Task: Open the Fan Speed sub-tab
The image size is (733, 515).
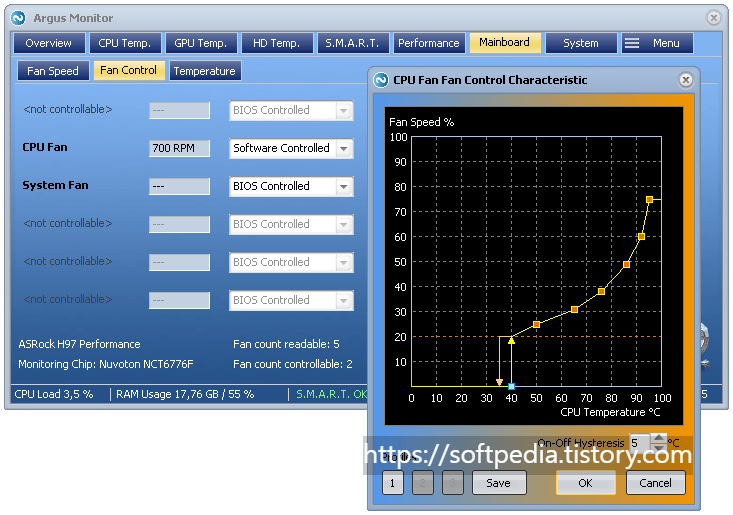Action: click(53, 71)
